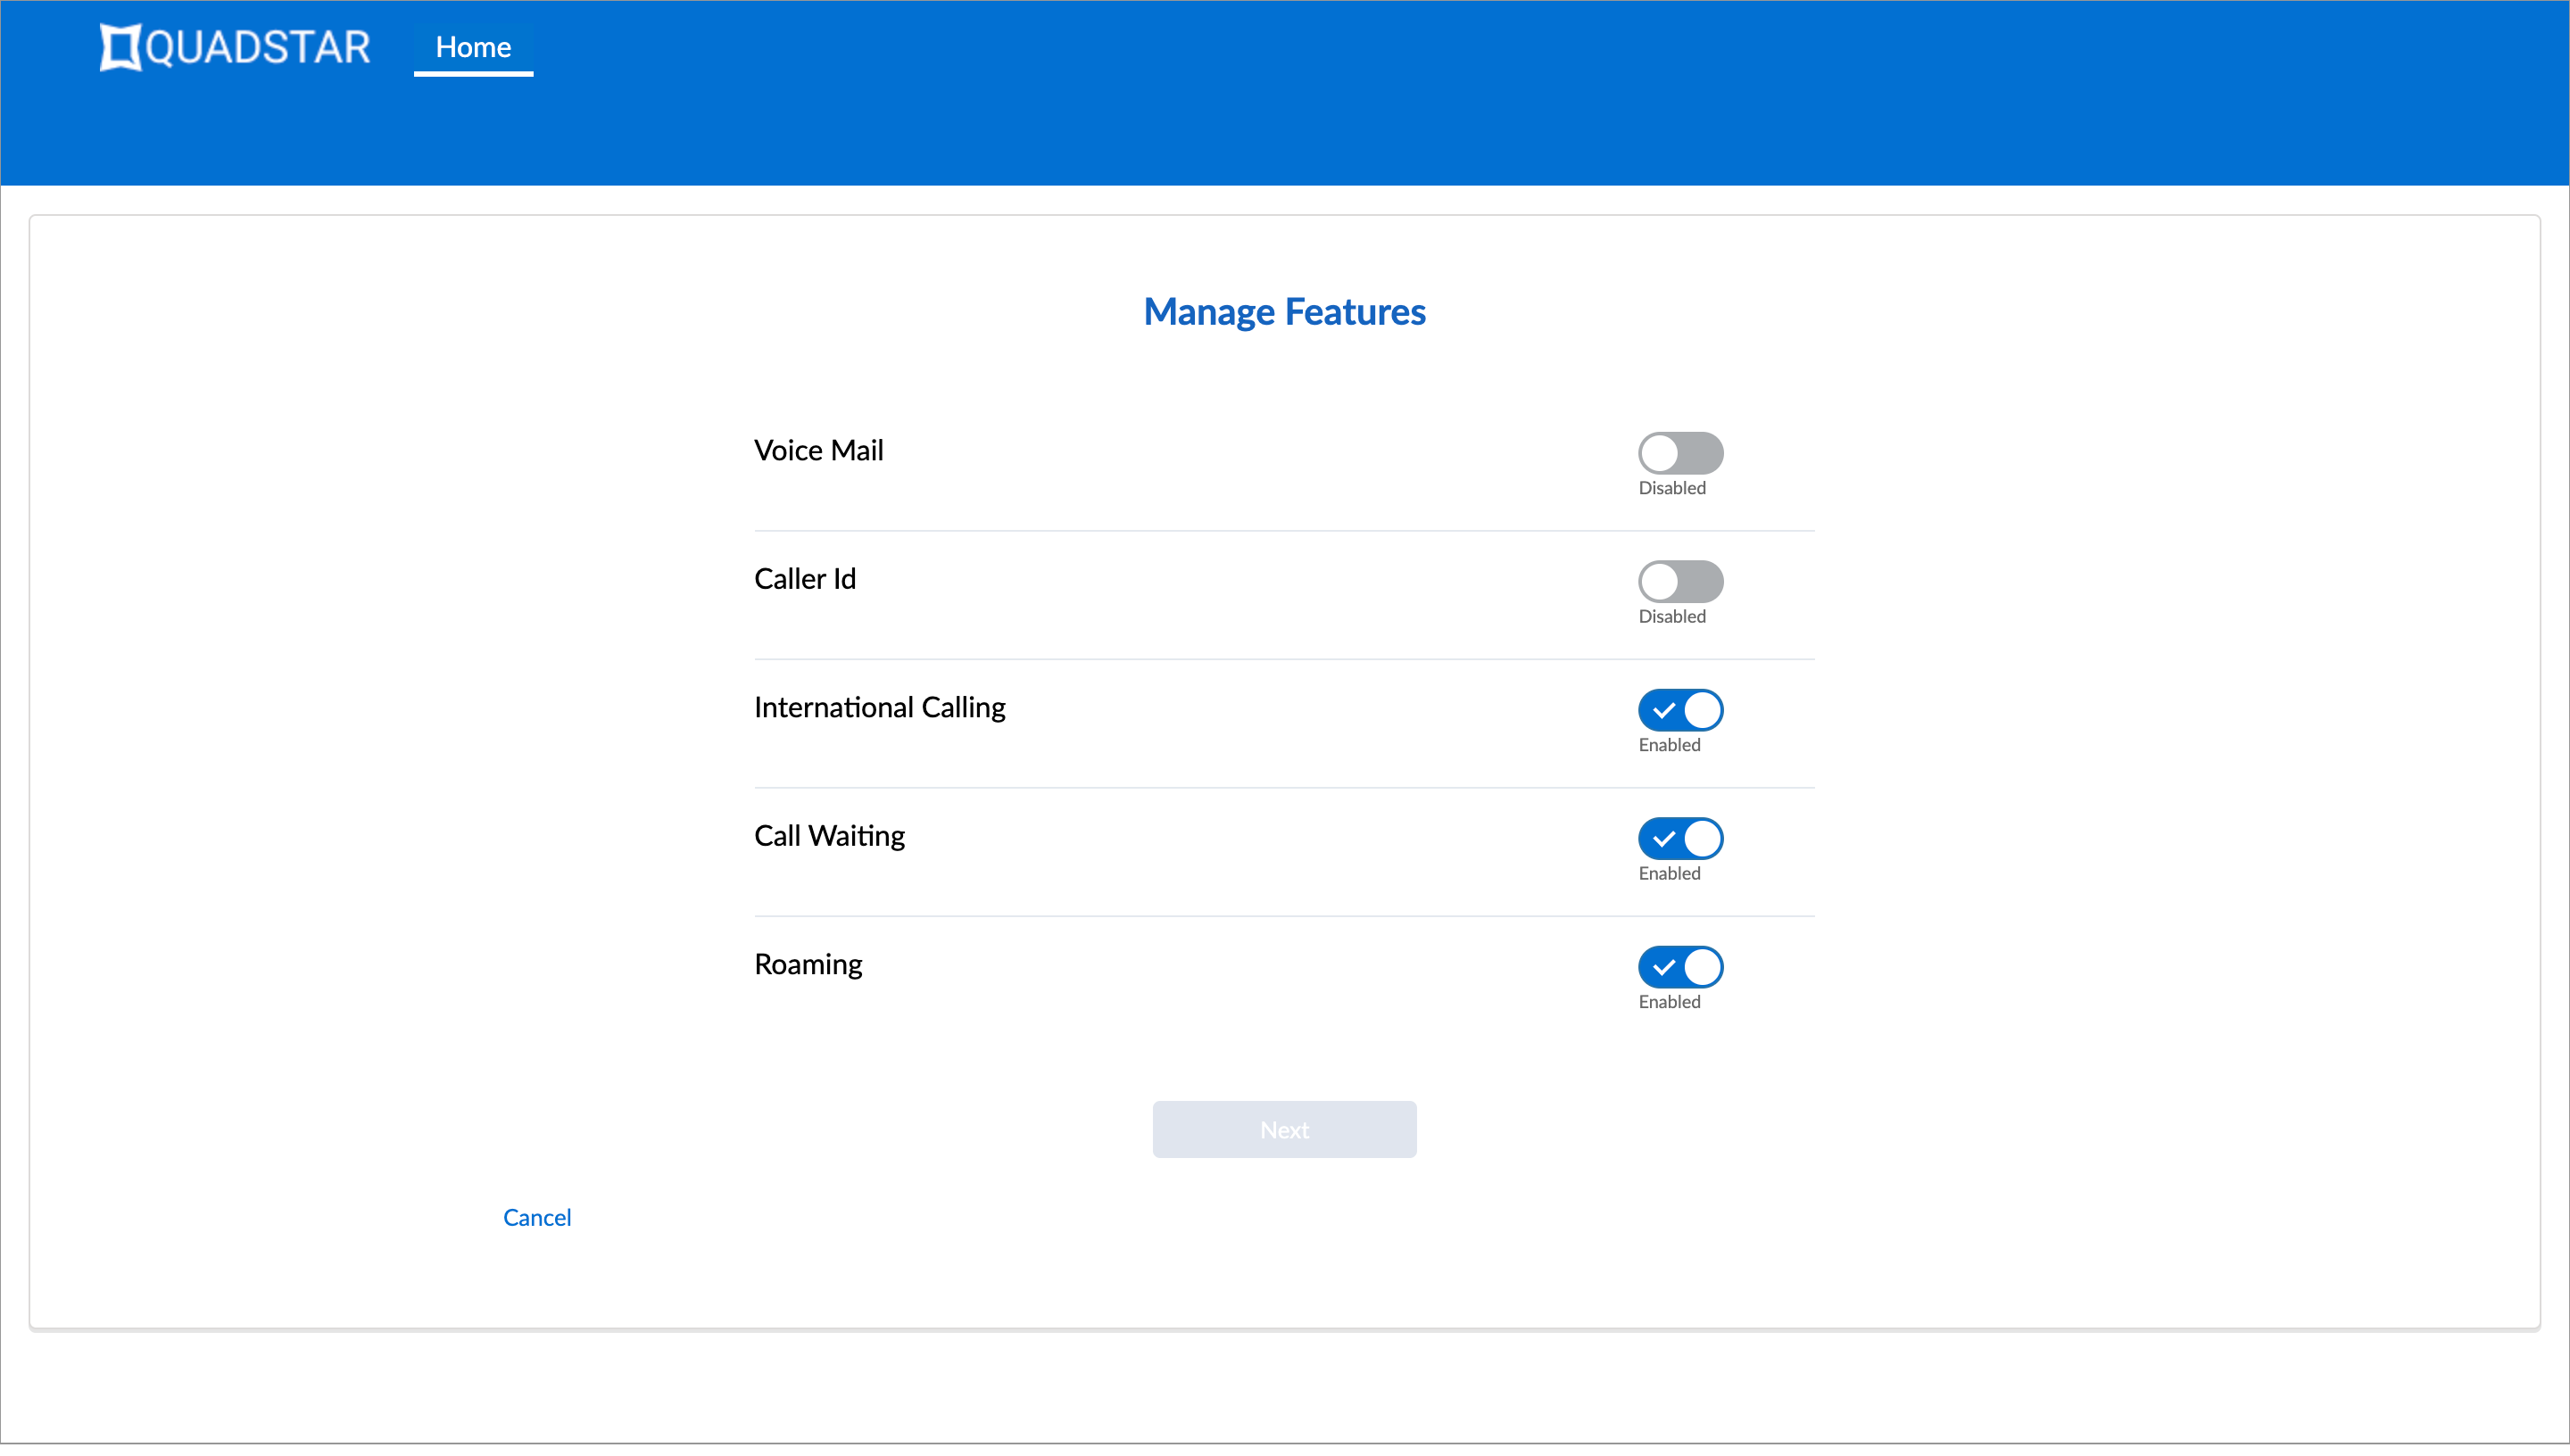Open the Home tab
Viewport: 2570px width, 1456px height.
coord(473,47)
